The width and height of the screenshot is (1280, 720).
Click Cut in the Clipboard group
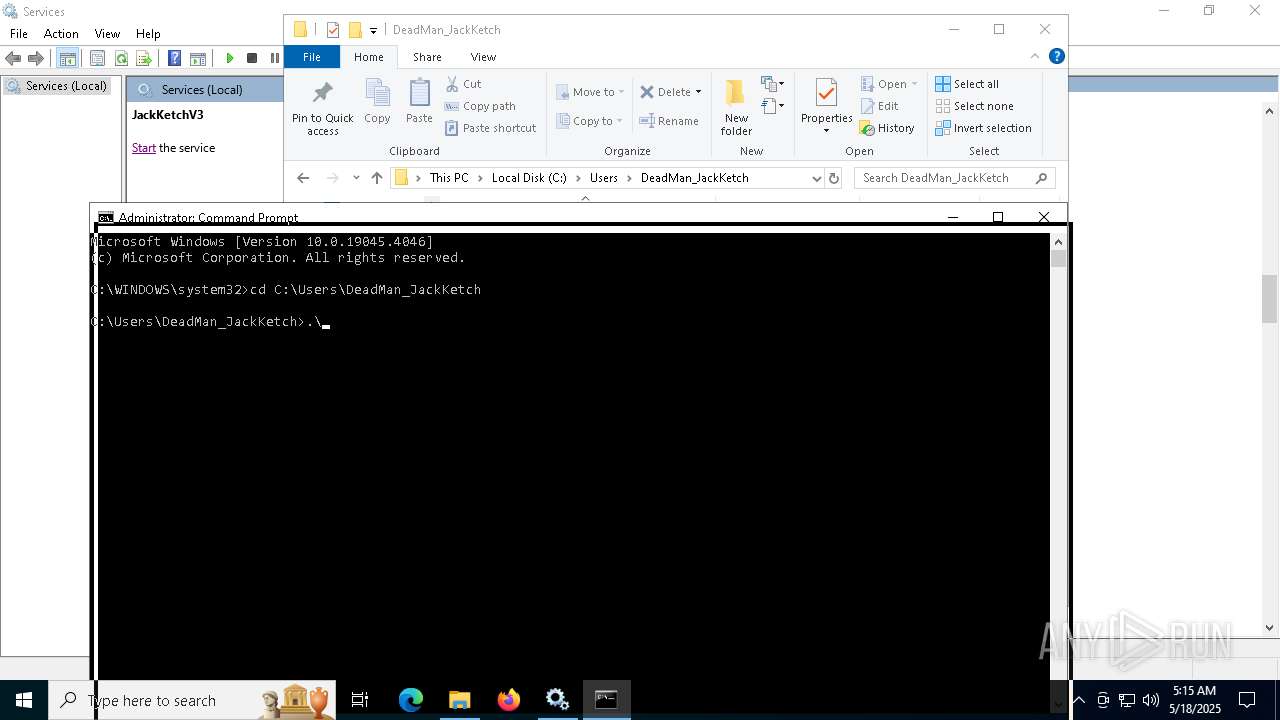(x=463, y=84)
